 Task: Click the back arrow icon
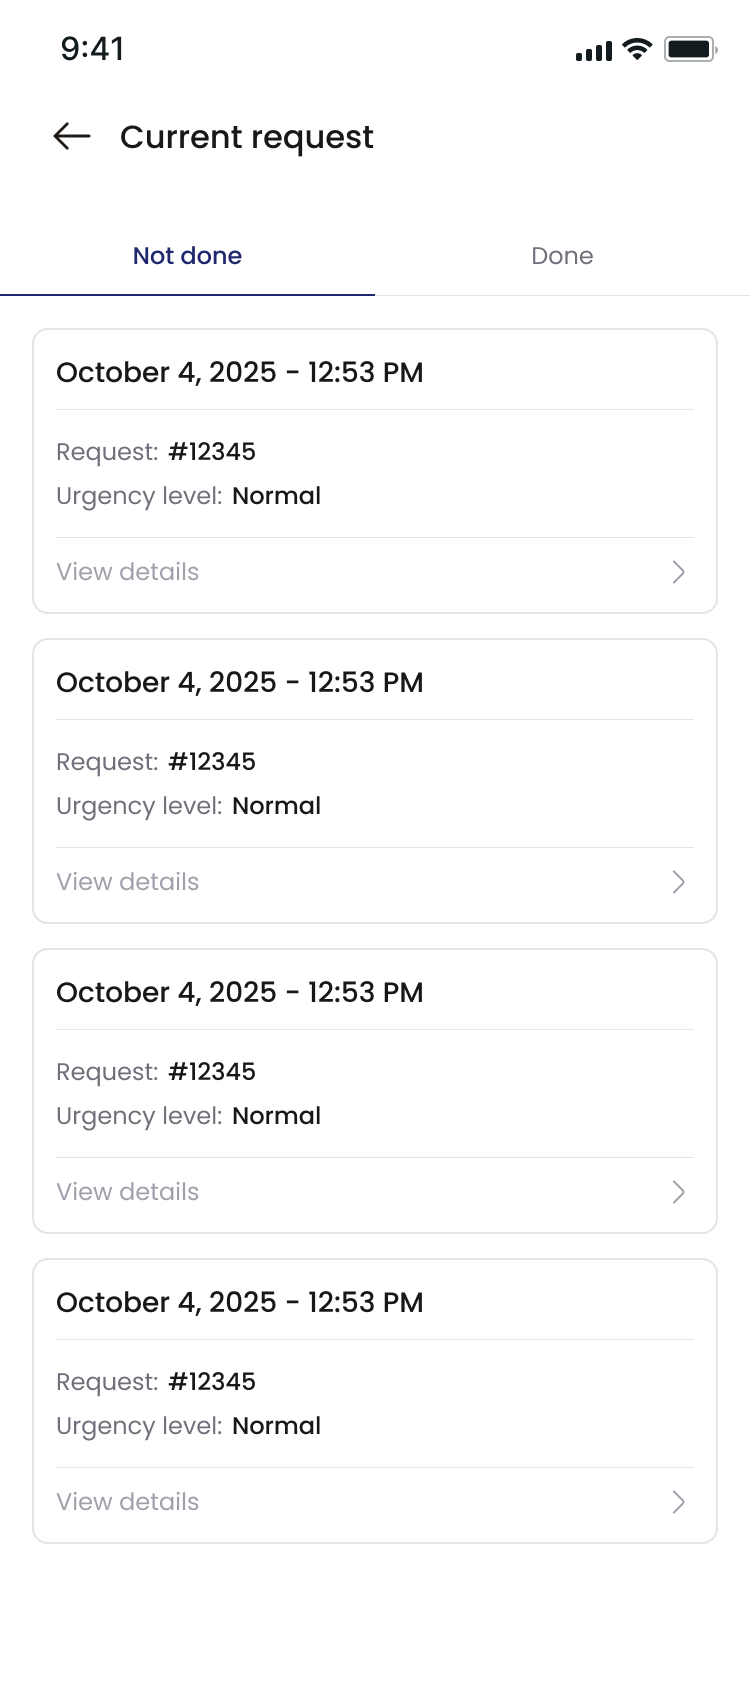pos(71,137)
